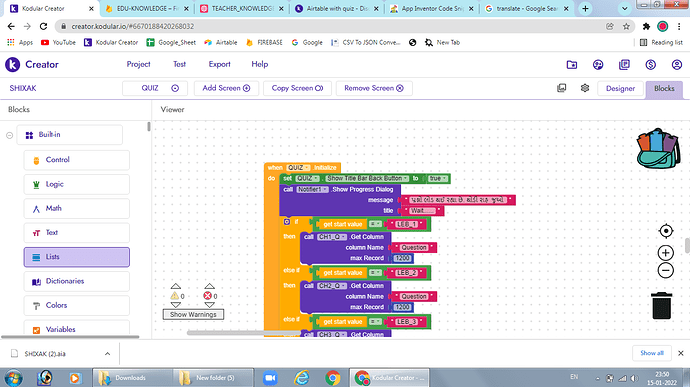The height and width of the screenshot is (387, 690).
Task: Open the Export menu
Action: (219, 64)
